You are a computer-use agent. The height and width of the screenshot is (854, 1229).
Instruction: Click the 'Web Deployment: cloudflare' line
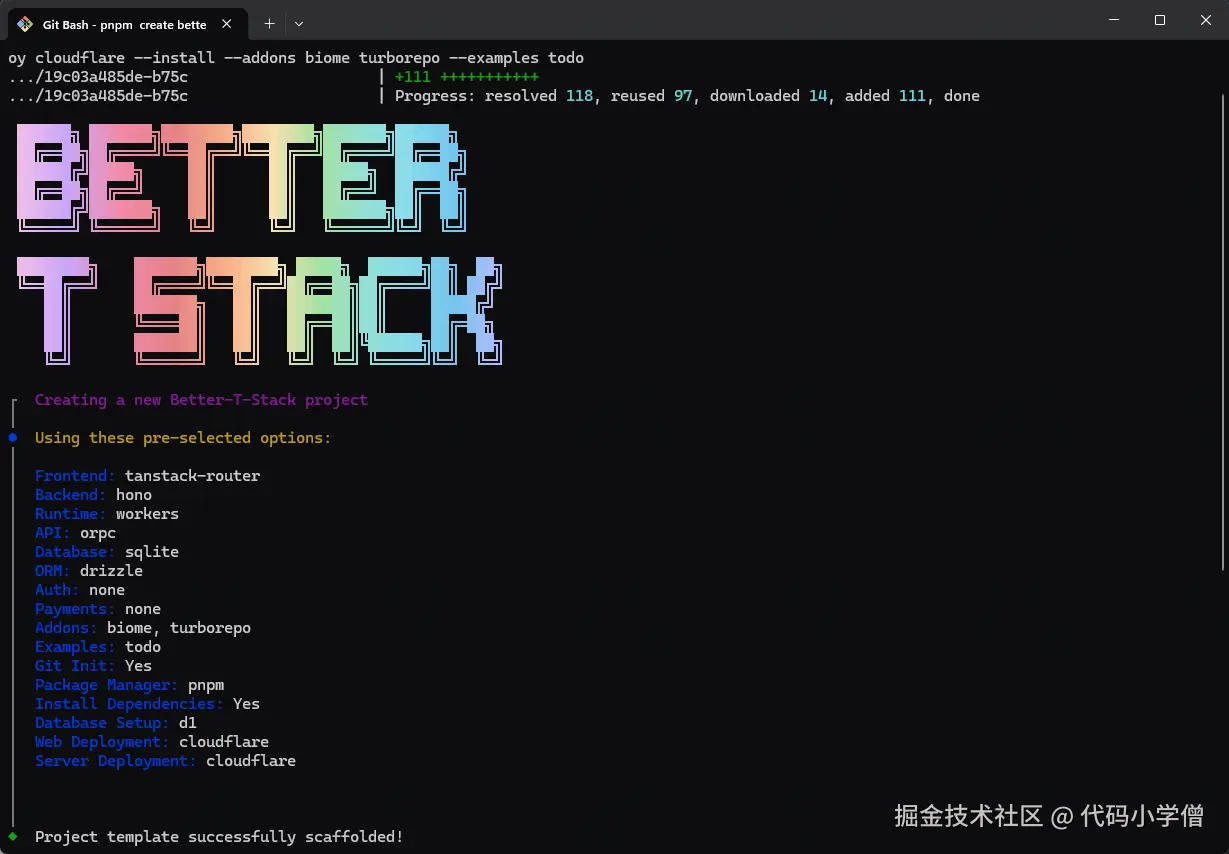152,742
